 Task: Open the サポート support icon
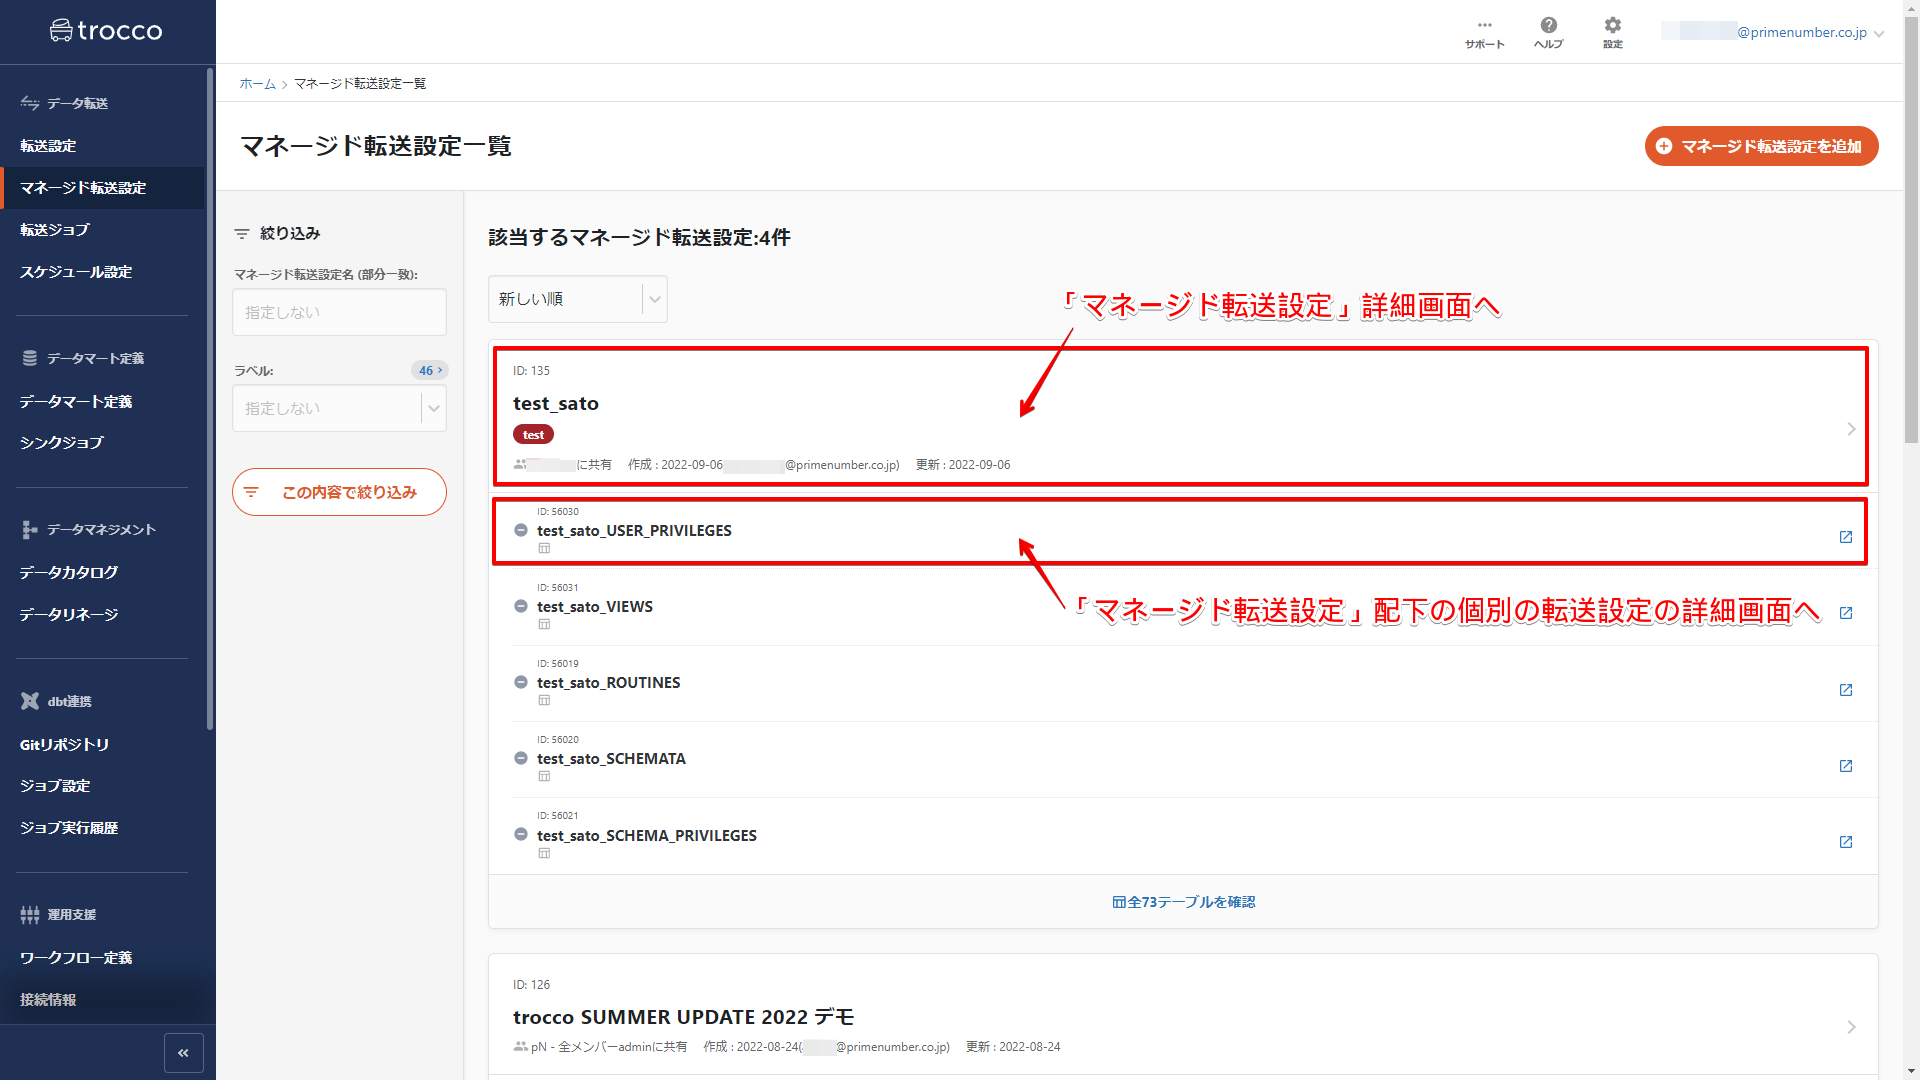(1484, 32)
